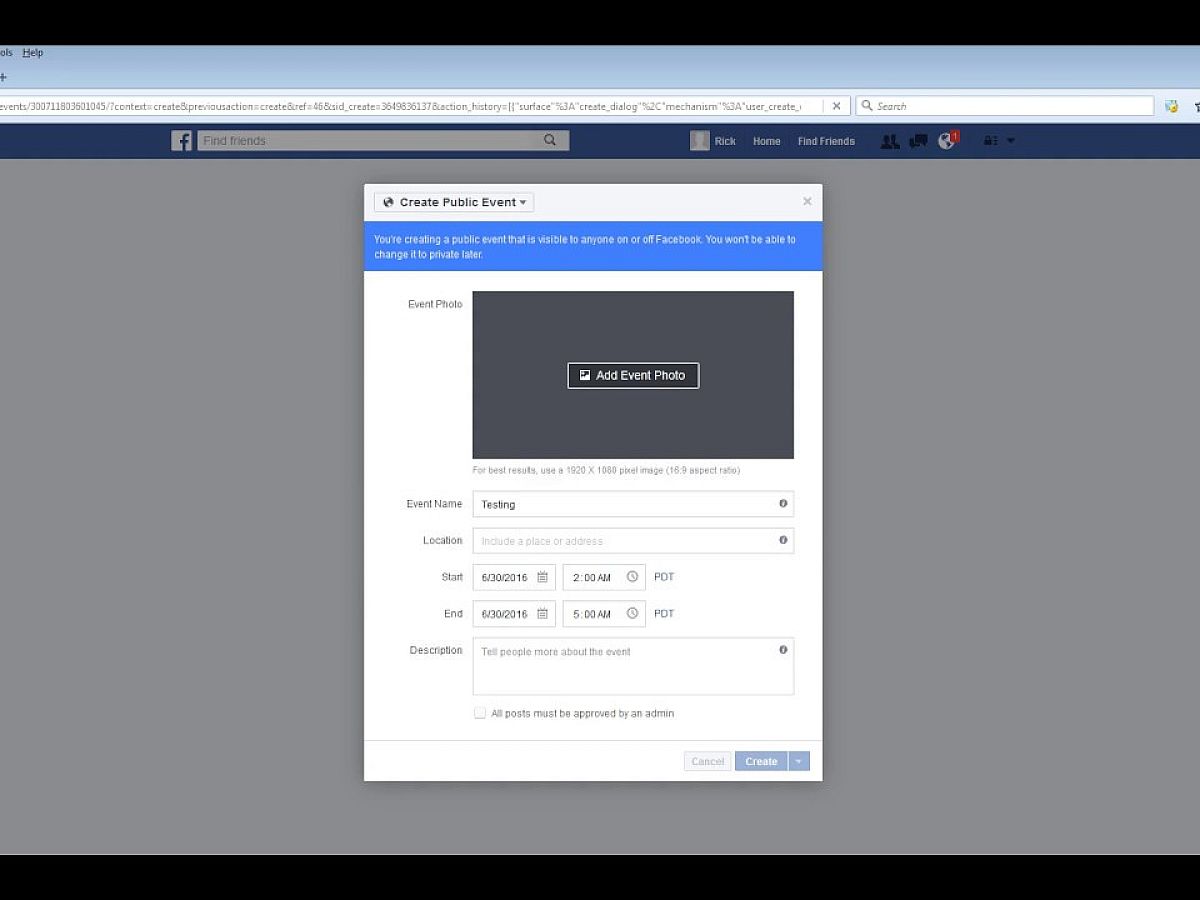Click the Cancel button
This screenshot has height=900, width=1200.
pos(707,762)
